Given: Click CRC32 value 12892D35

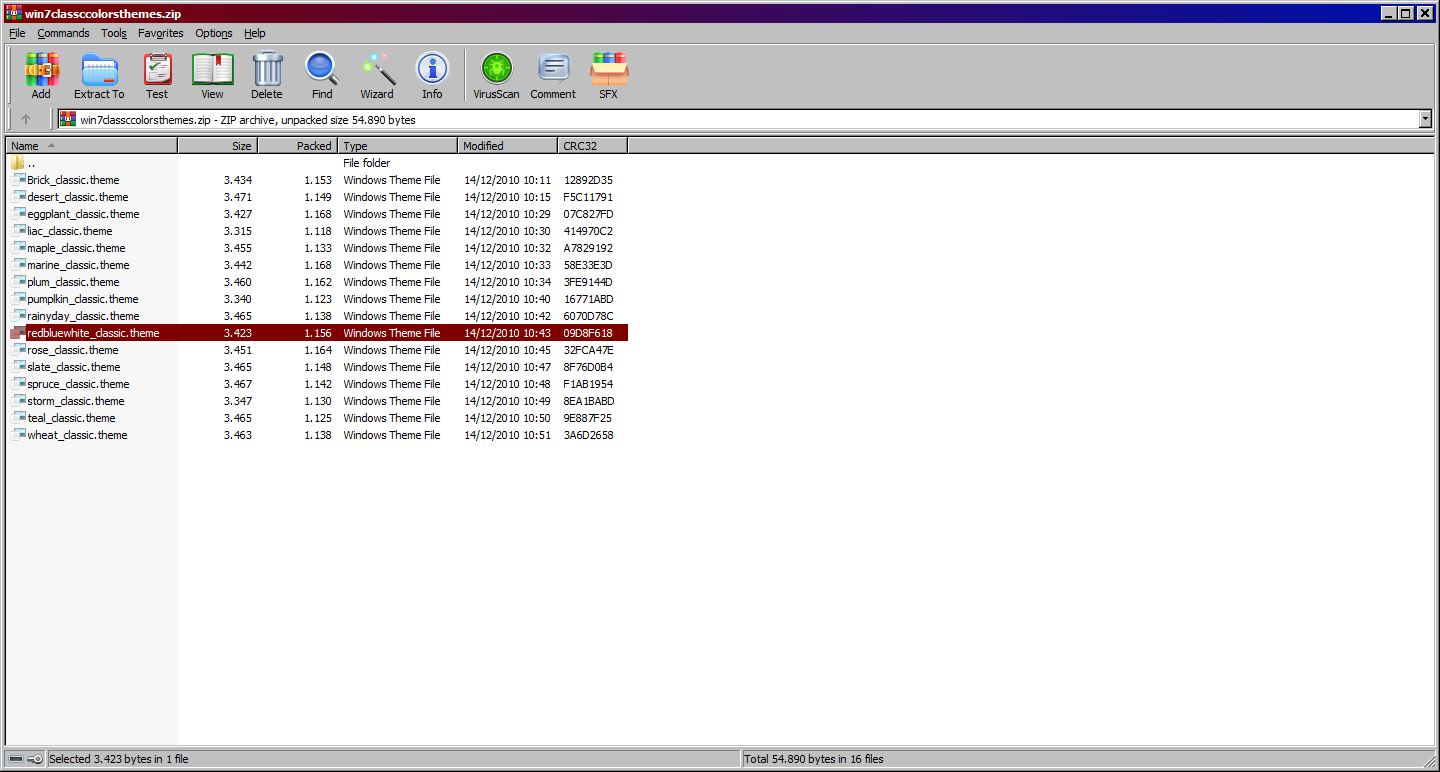Looking at the screenshot, I should (x=588, y=180).
